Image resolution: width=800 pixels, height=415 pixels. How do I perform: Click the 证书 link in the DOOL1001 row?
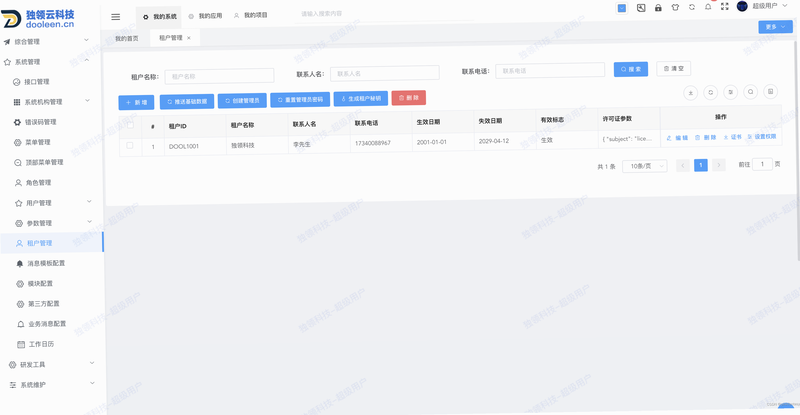coord(733,137)
